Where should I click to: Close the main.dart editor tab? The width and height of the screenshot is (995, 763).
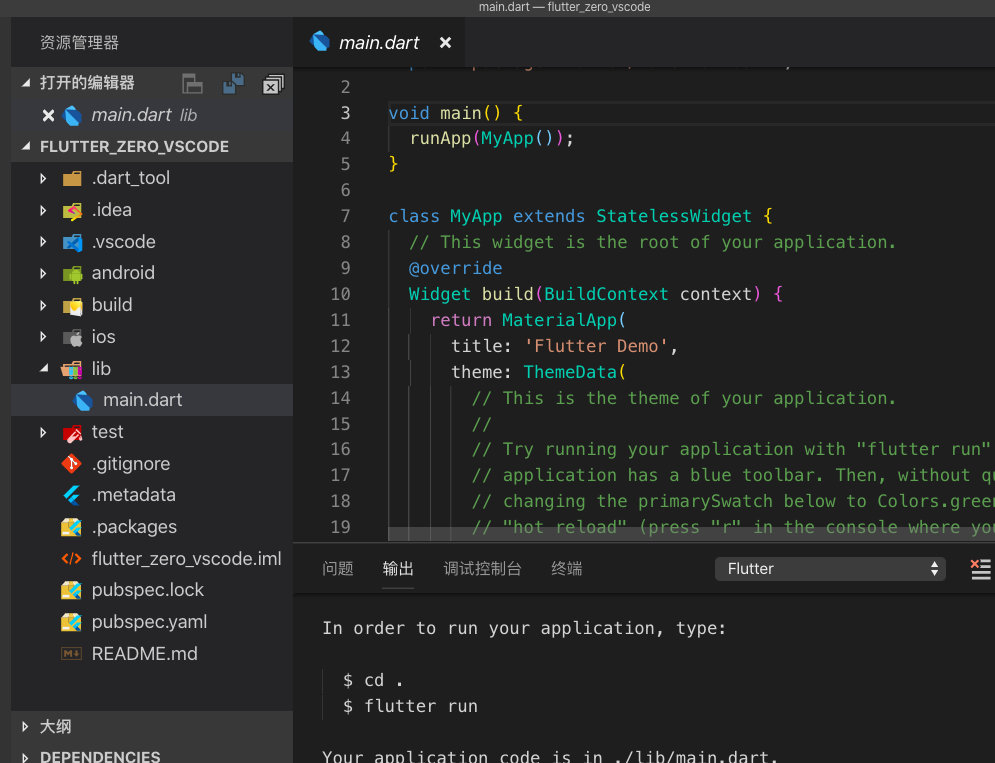(445, 43)
